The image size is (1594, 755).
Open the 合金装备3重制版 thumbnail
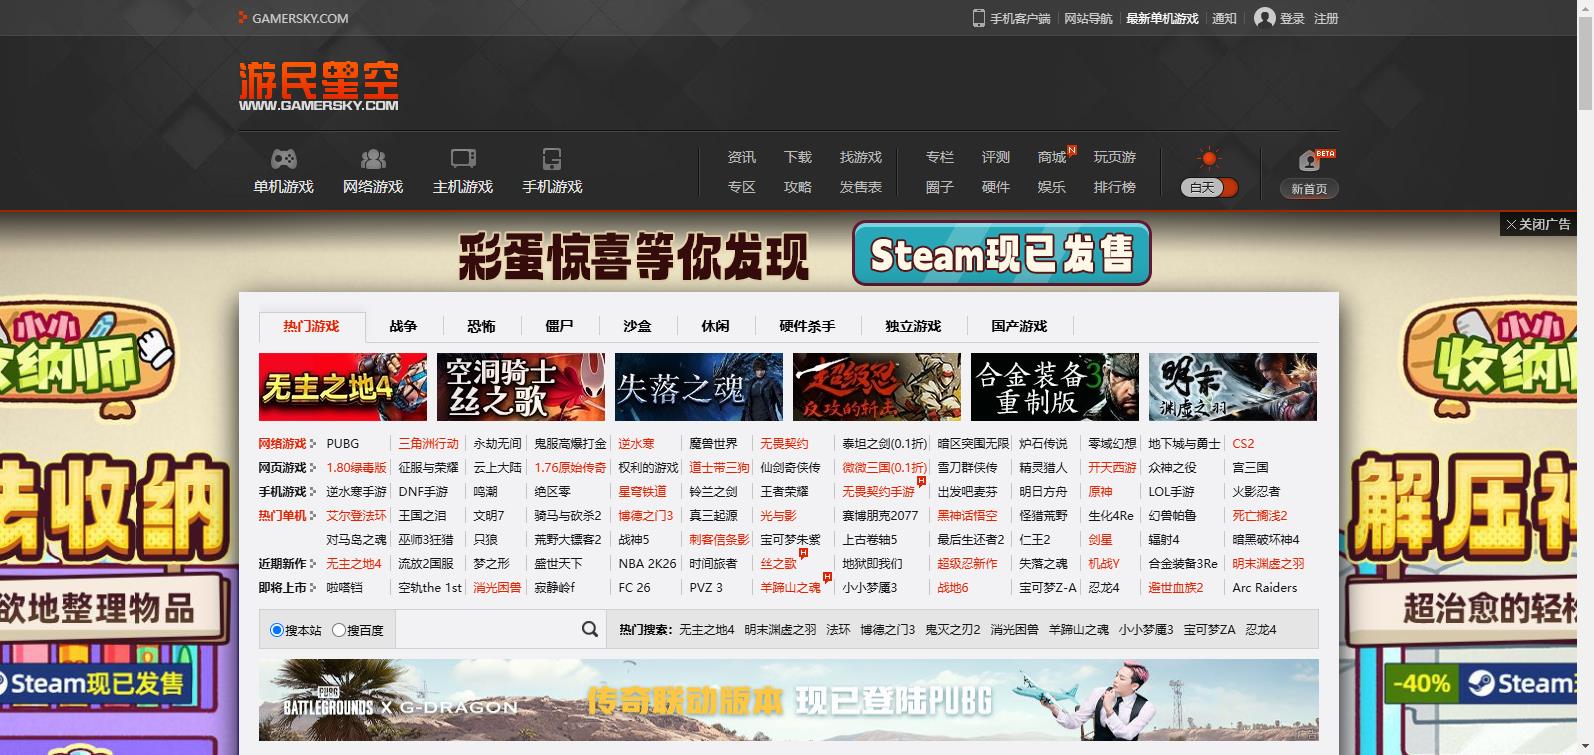pyautogui.click(x=1055, y=387)
